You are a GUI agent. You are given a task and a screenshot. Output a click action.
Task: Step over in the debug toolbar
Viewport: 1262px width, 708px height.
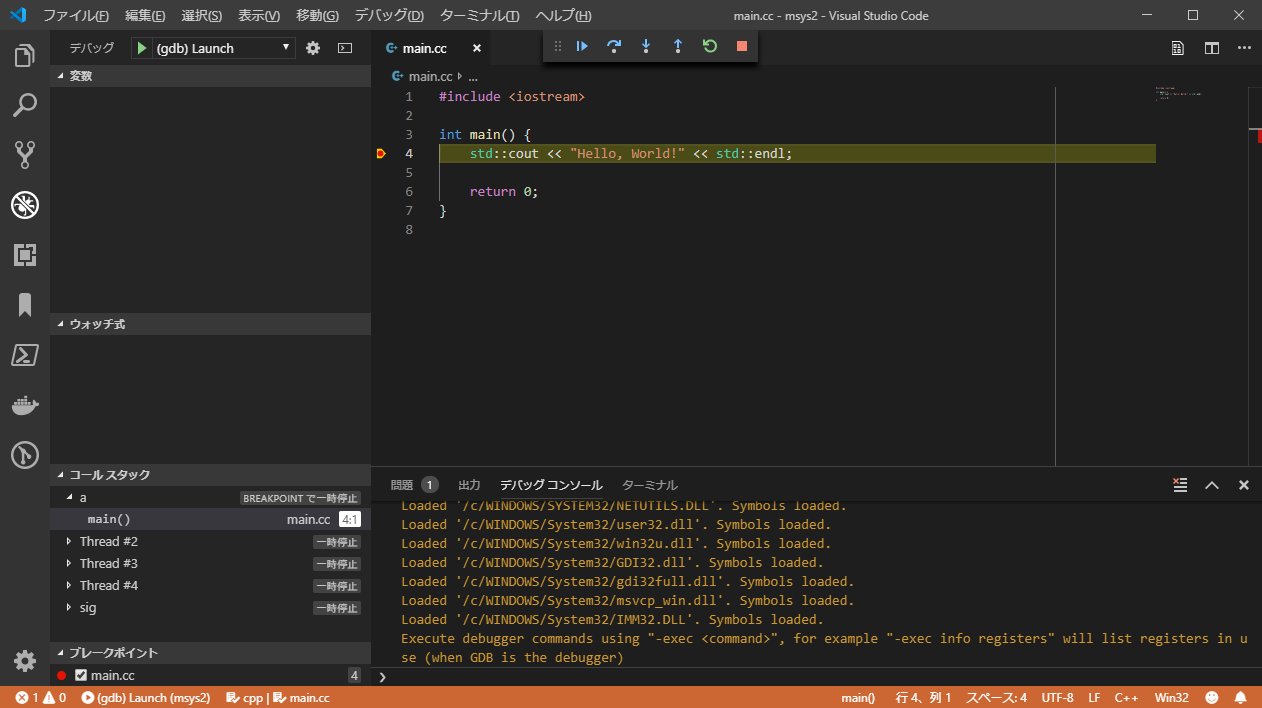614,46
